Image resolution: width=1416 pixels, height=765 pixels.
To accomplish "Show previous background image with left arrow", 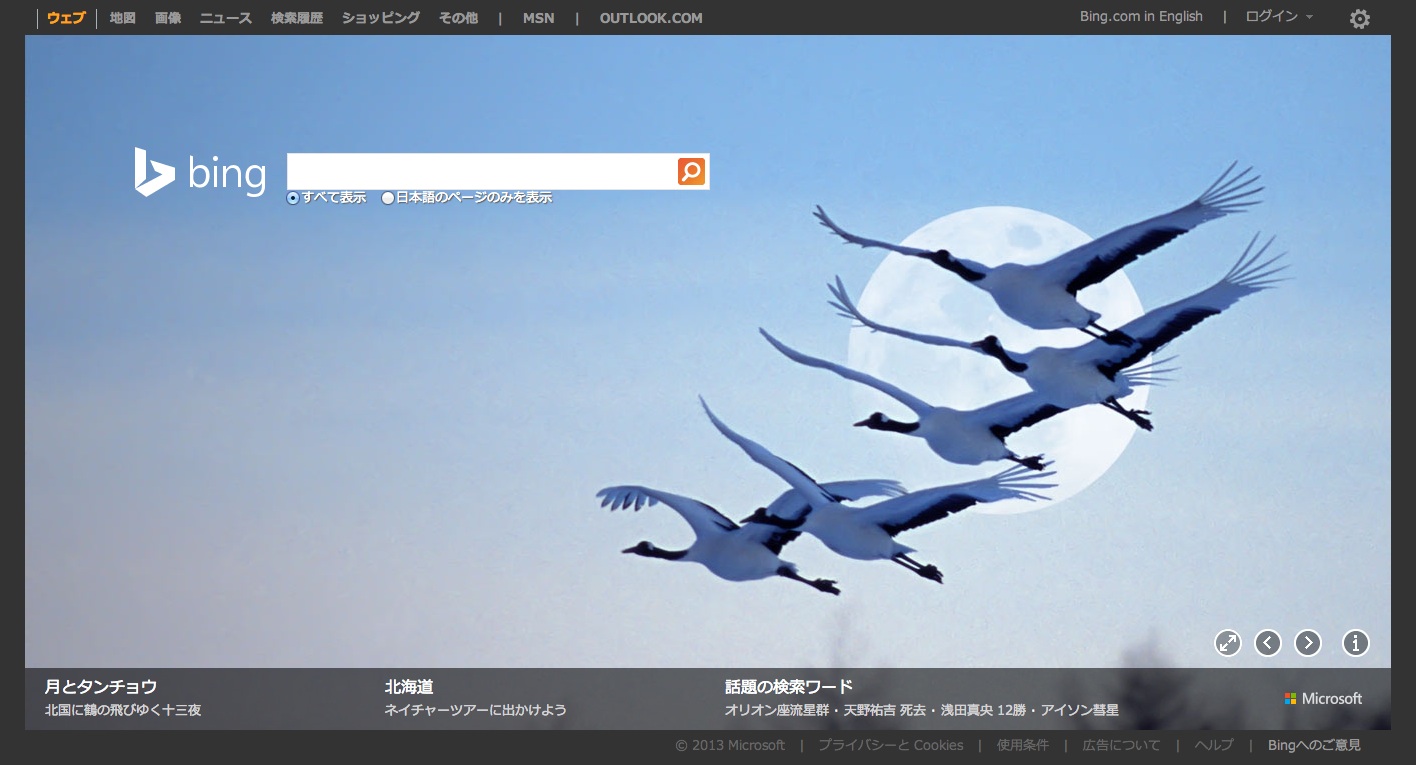I will tap(1267, 643).
